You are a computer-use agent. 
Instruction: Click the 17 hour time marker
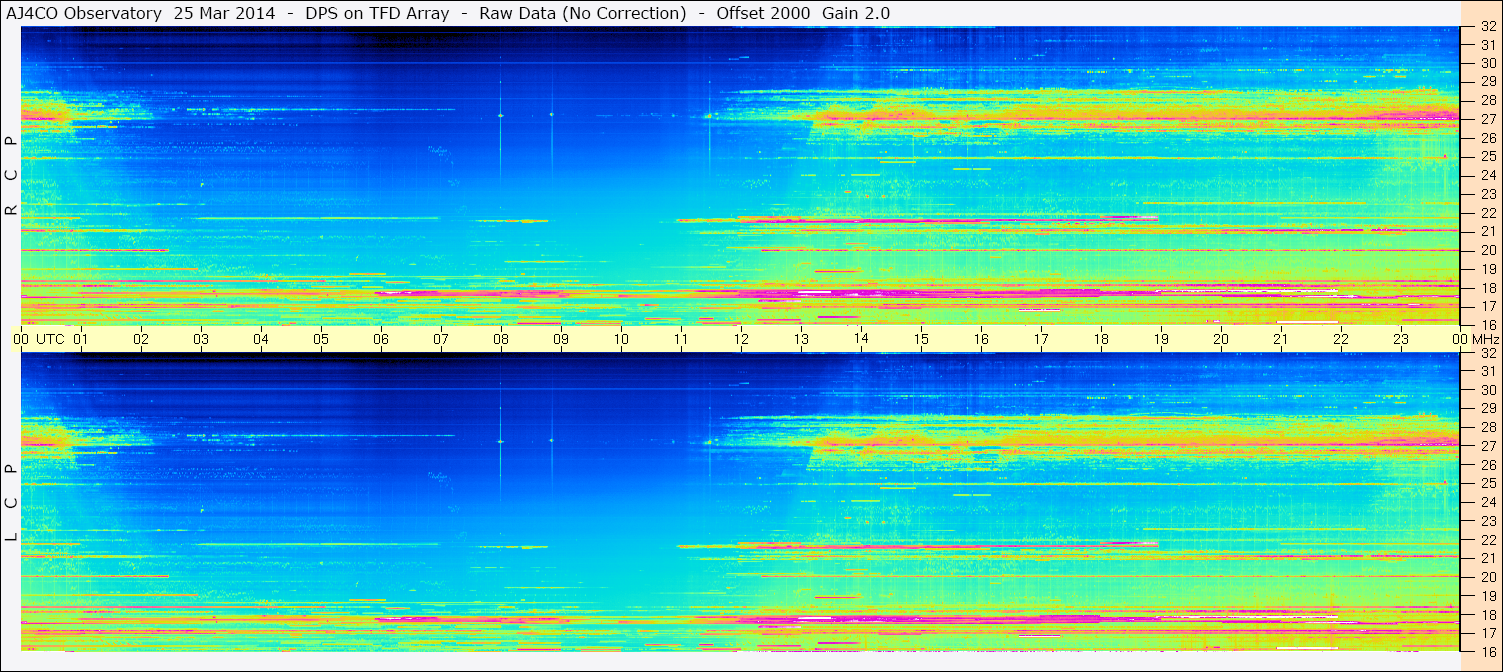[x=1041, y=339]
